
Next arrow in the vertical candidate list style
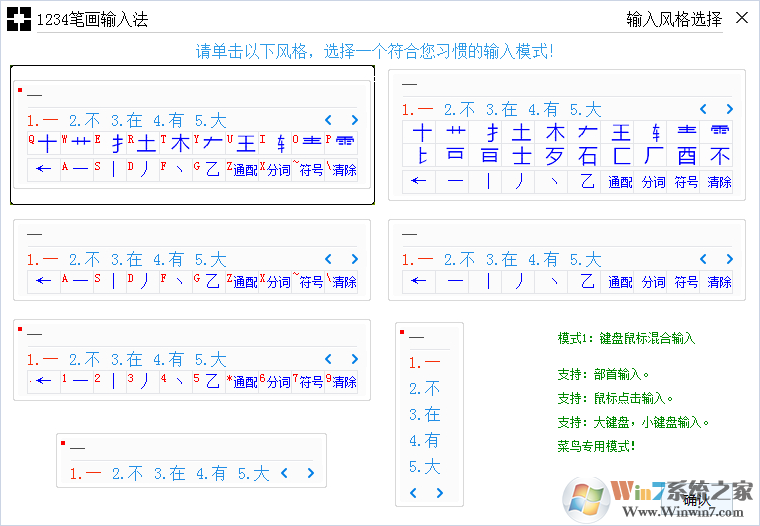point(440,493)
